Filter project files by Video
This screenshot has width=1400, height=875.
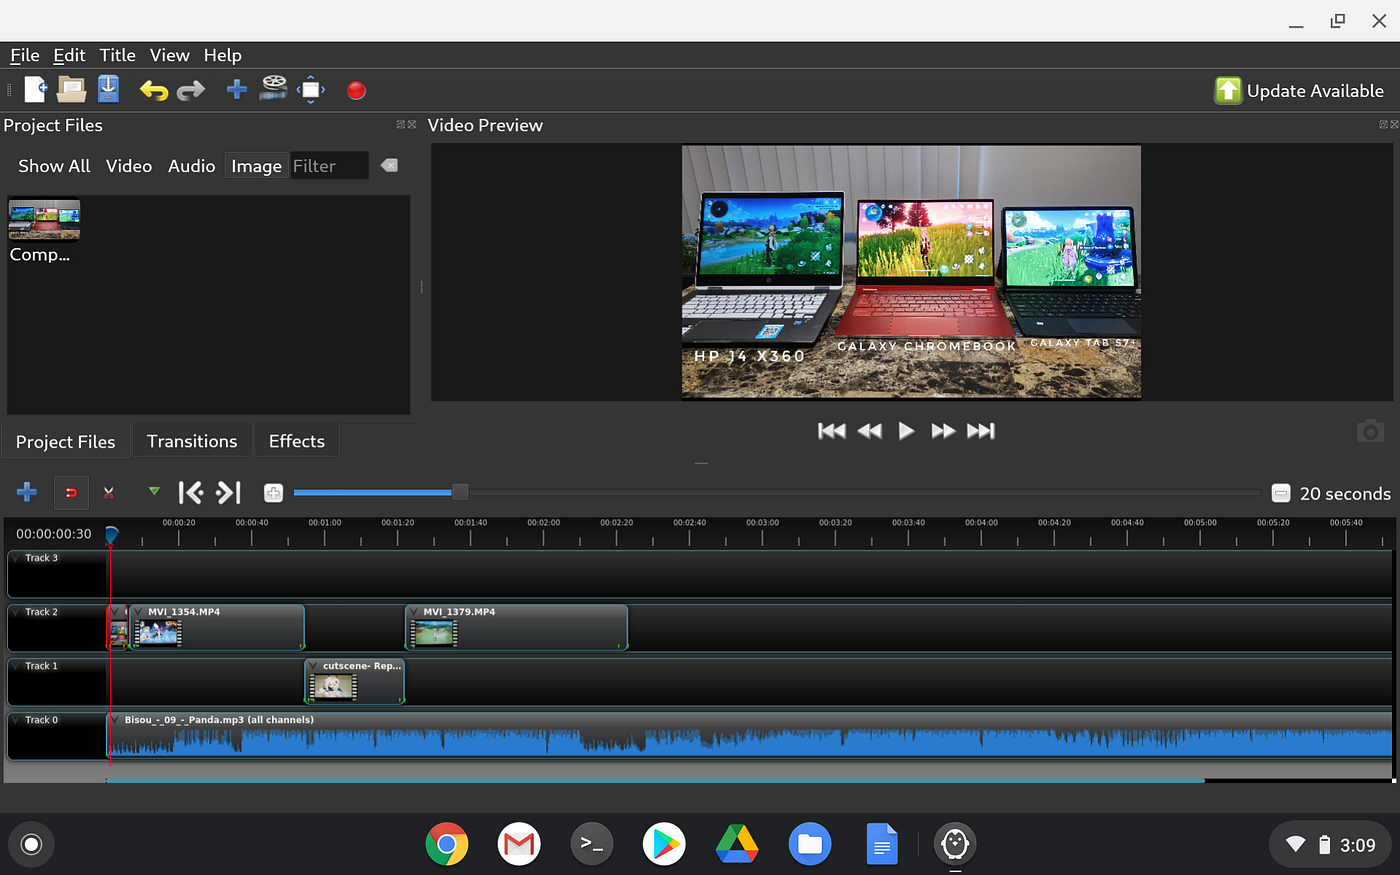[129, 166]
